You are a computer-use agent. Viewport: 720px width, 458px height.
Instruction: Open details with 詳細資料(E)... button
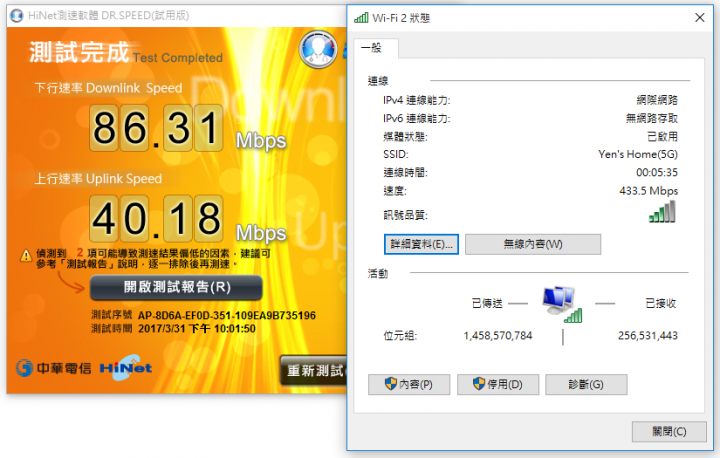click(421, 244)
